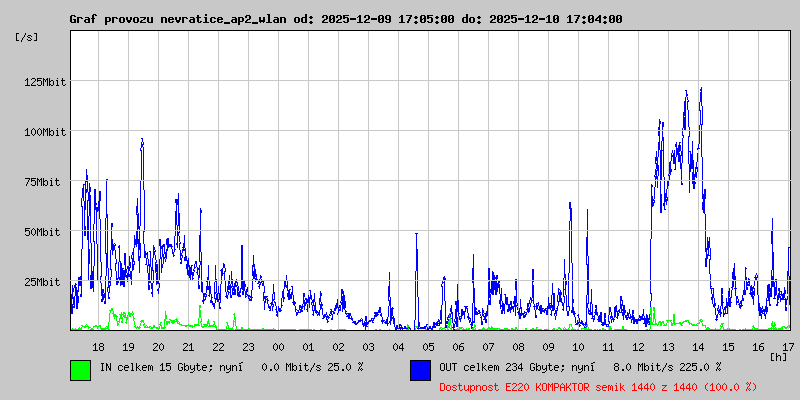Click the OUT '8.0 Mbit/s 225.0 %' value

[x=667, y=366]
